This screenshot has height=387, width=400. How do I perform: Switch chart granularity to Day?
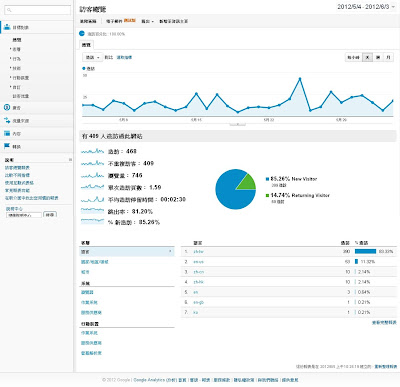pos(367,57)
